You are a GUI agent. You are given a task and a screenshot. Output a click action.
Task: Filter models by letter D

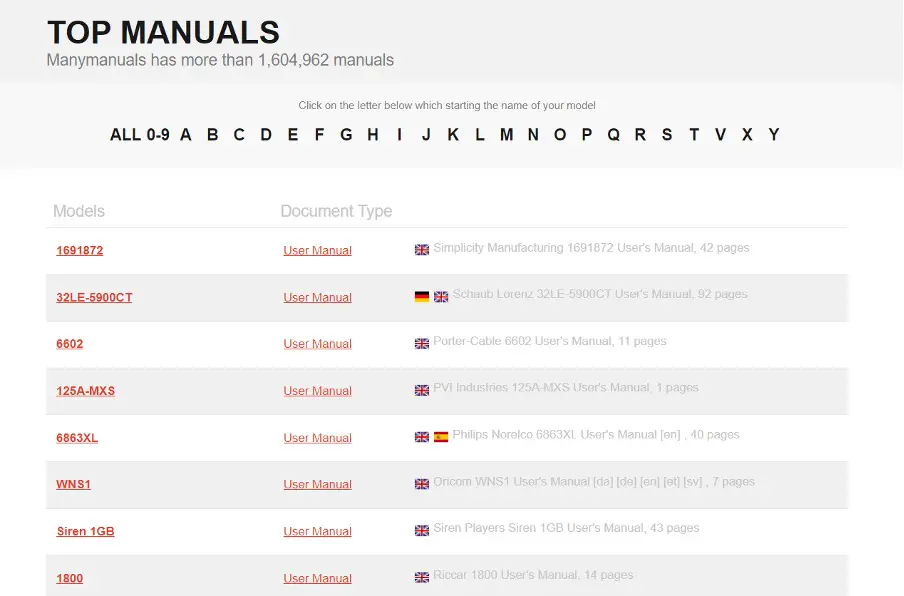pyautogui.click(x=266, y=134)
